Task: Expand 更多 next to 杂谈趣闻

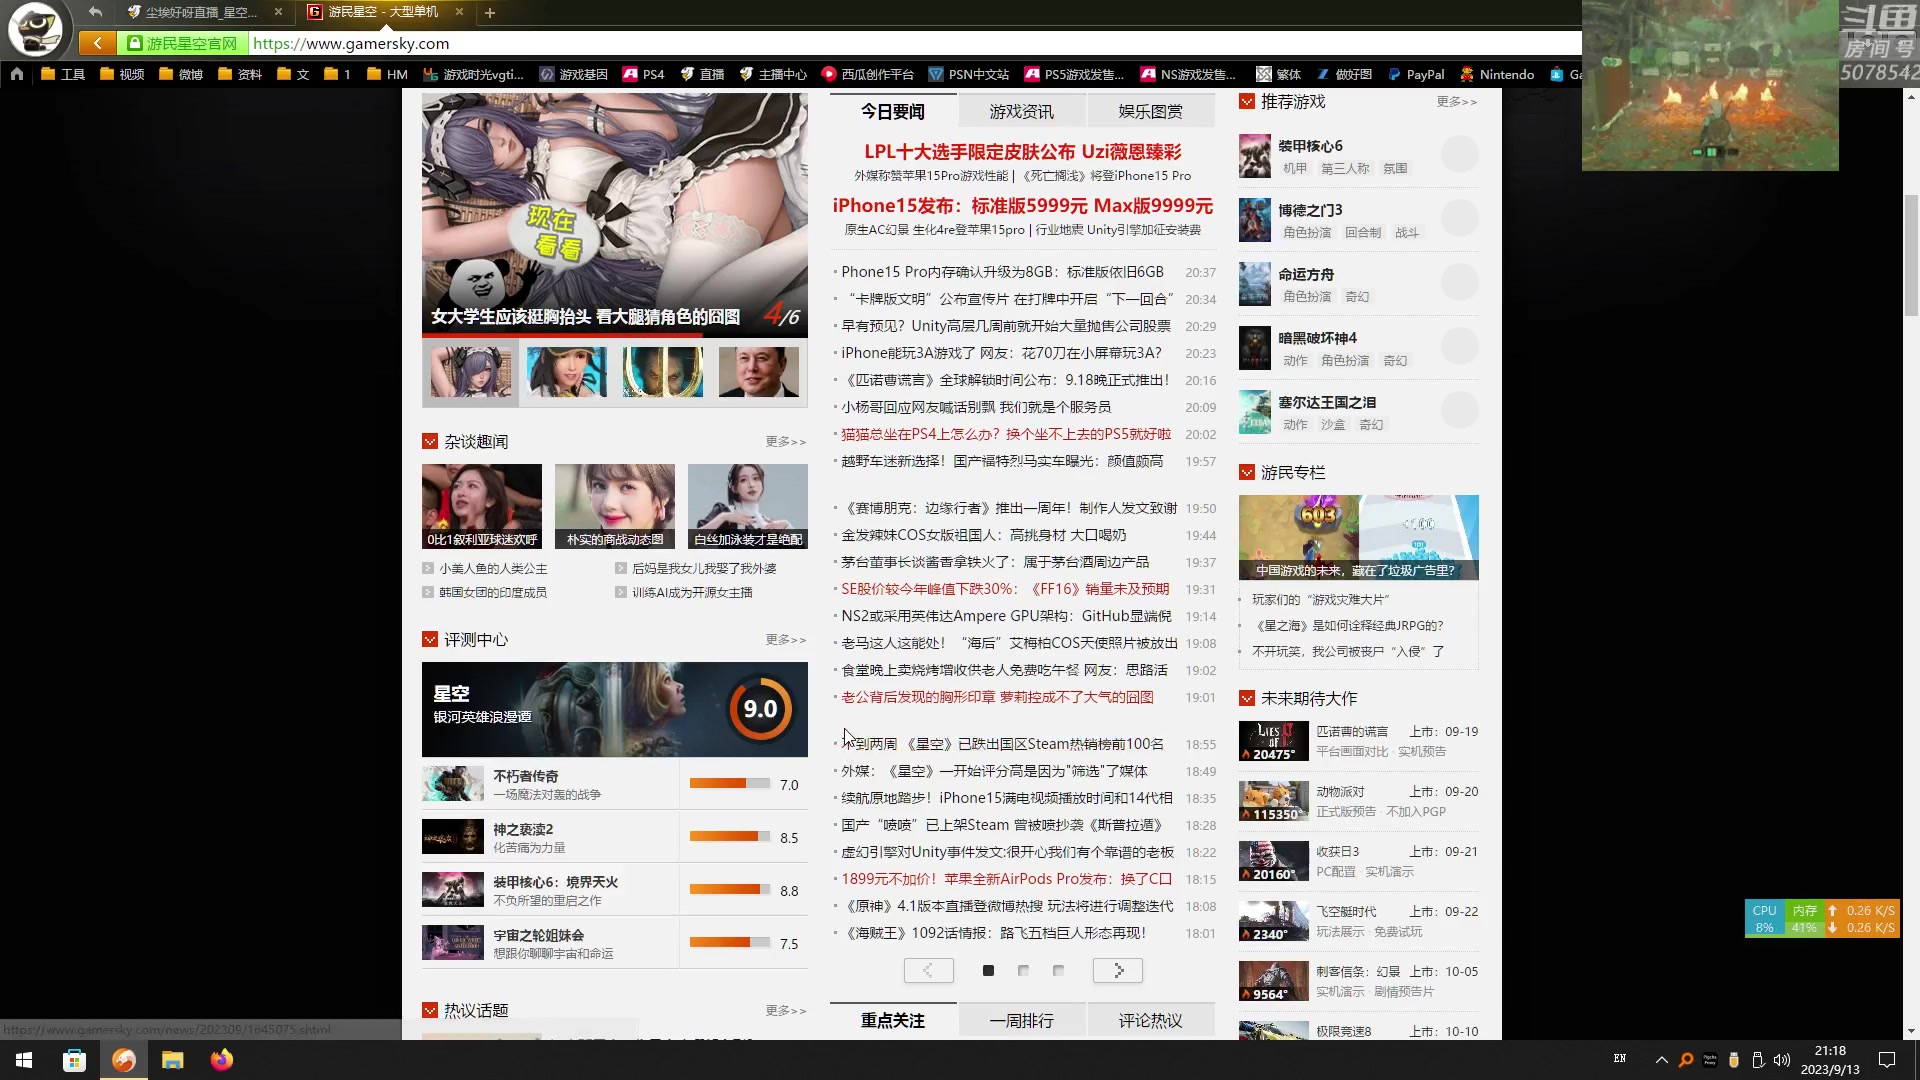Action: [x=785, y=442]
